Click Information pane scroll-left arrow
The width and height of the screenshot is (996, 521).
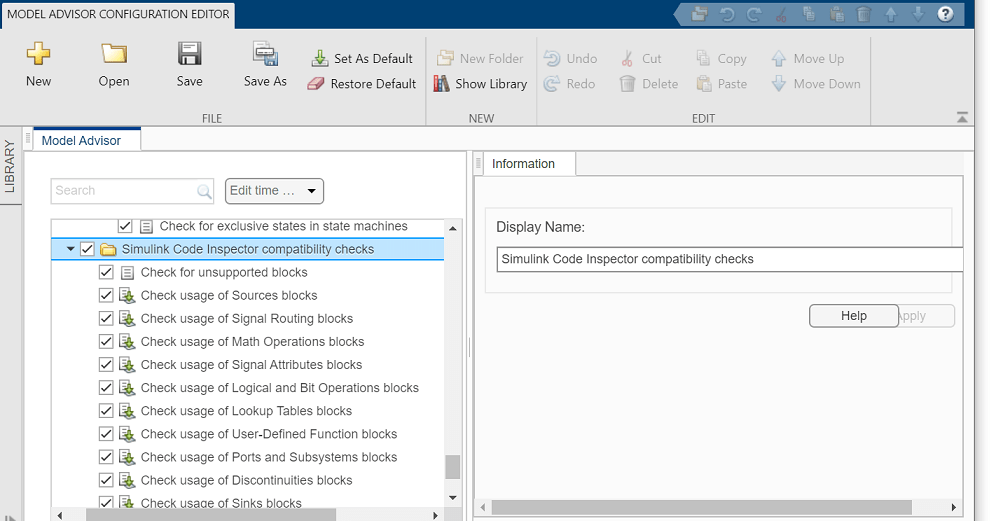click(483, 507)
